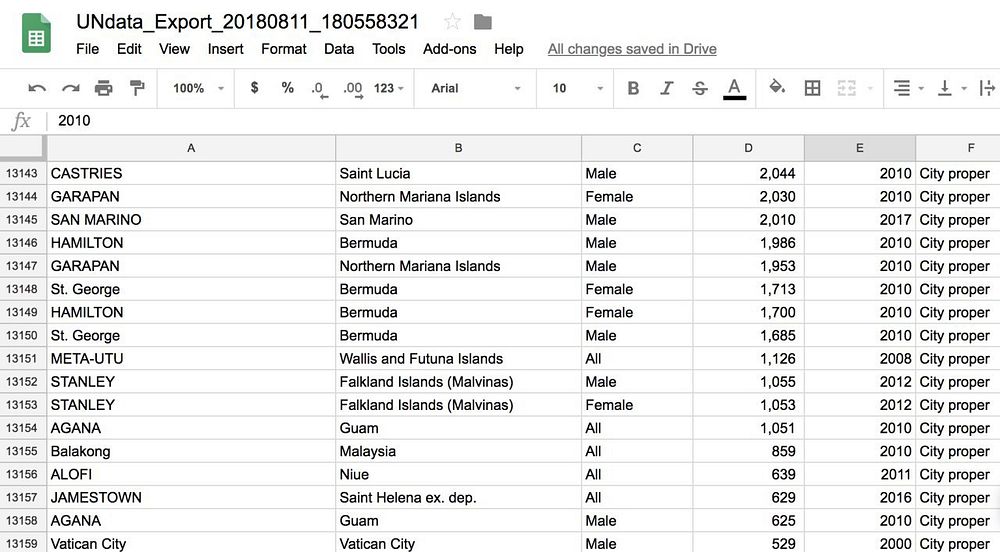The width and height of the screenshot is (1000, 552).
Task: Click the META-UTU cell
Action: (191, 358)
